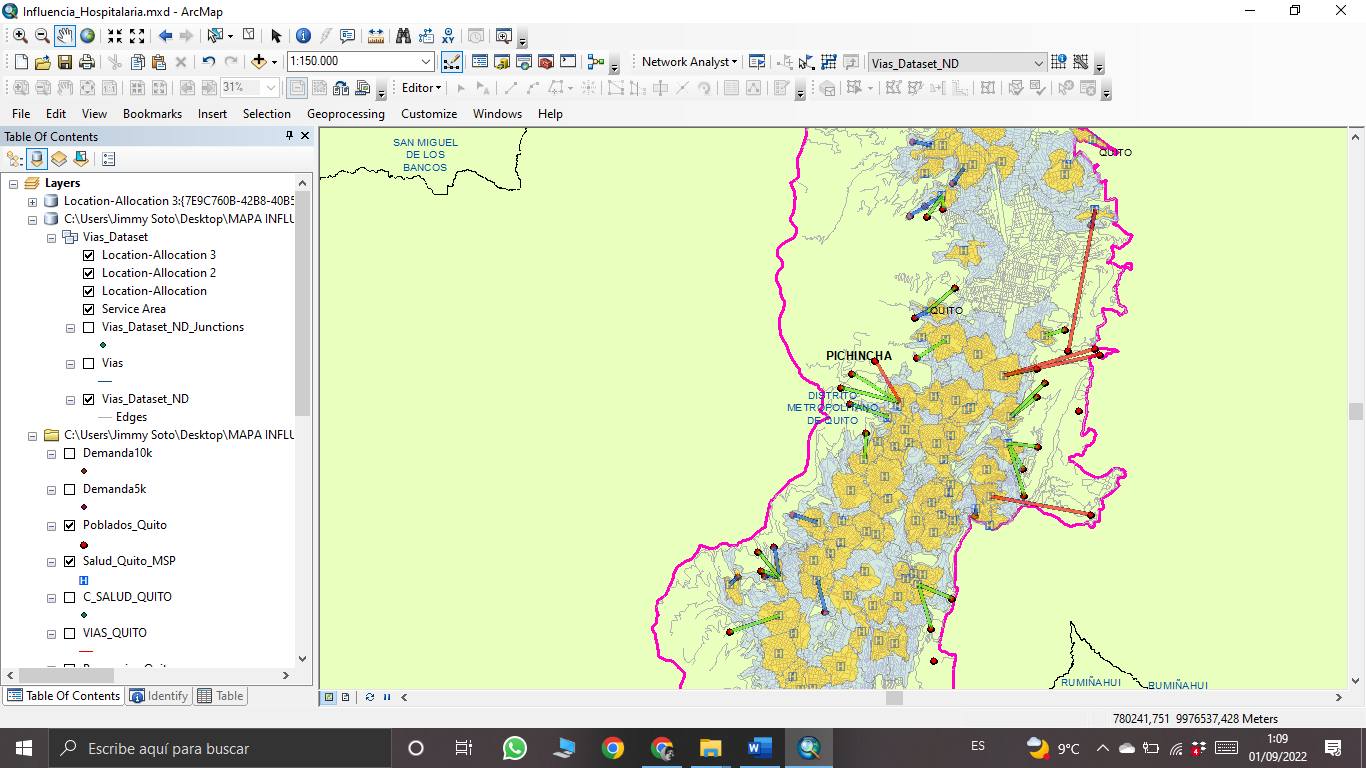Open the HTML Popup tool
Screen dimensions: 1366x768
[x=348, y=36]
